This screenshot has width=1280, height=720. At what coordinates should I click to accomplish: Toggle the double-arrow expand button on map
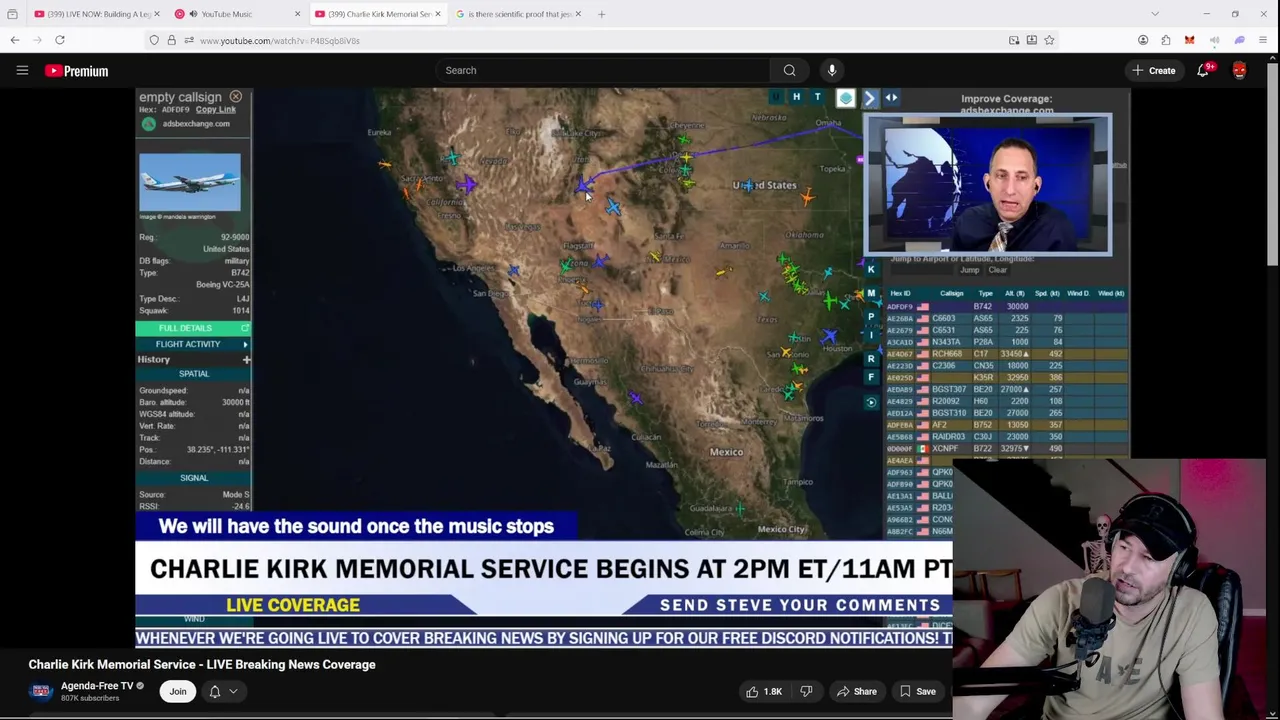click(891, 98)
